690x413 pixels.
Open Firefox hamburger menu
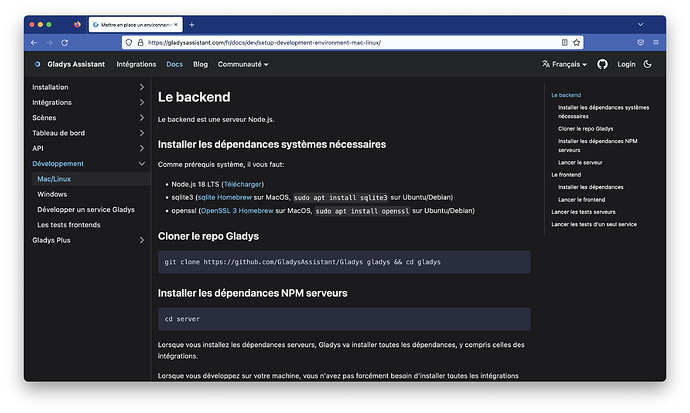point(656,43)
